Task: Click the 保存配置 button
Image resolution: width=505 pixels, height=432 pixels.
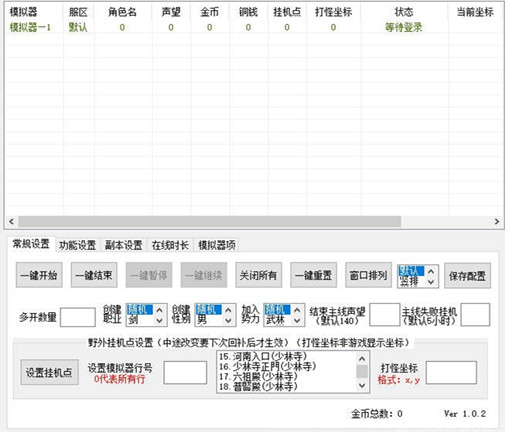Action: 467,276
